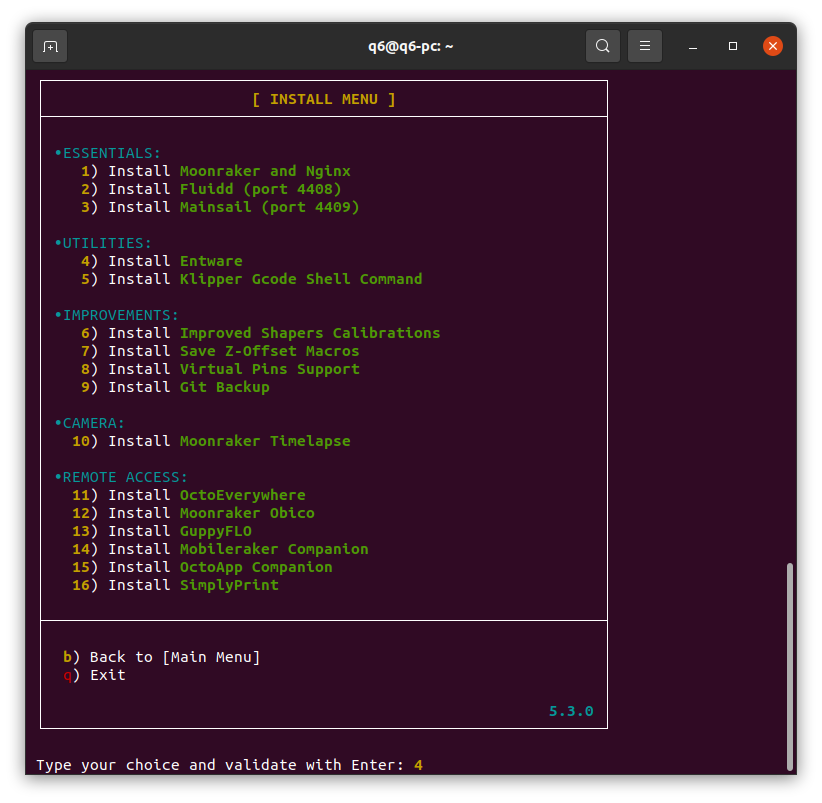This screenshot has width=822, height=803.
Task: Close the terminal window
Action: [x=772, y=46]
